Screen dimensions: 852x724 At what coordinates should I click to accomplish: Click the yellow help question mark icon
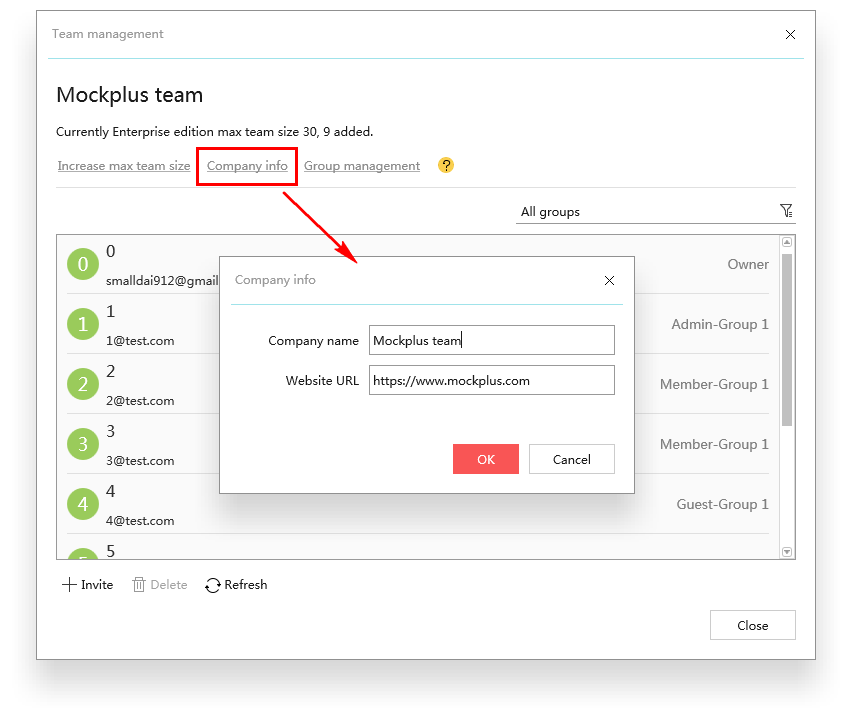(x=446, y=165)
